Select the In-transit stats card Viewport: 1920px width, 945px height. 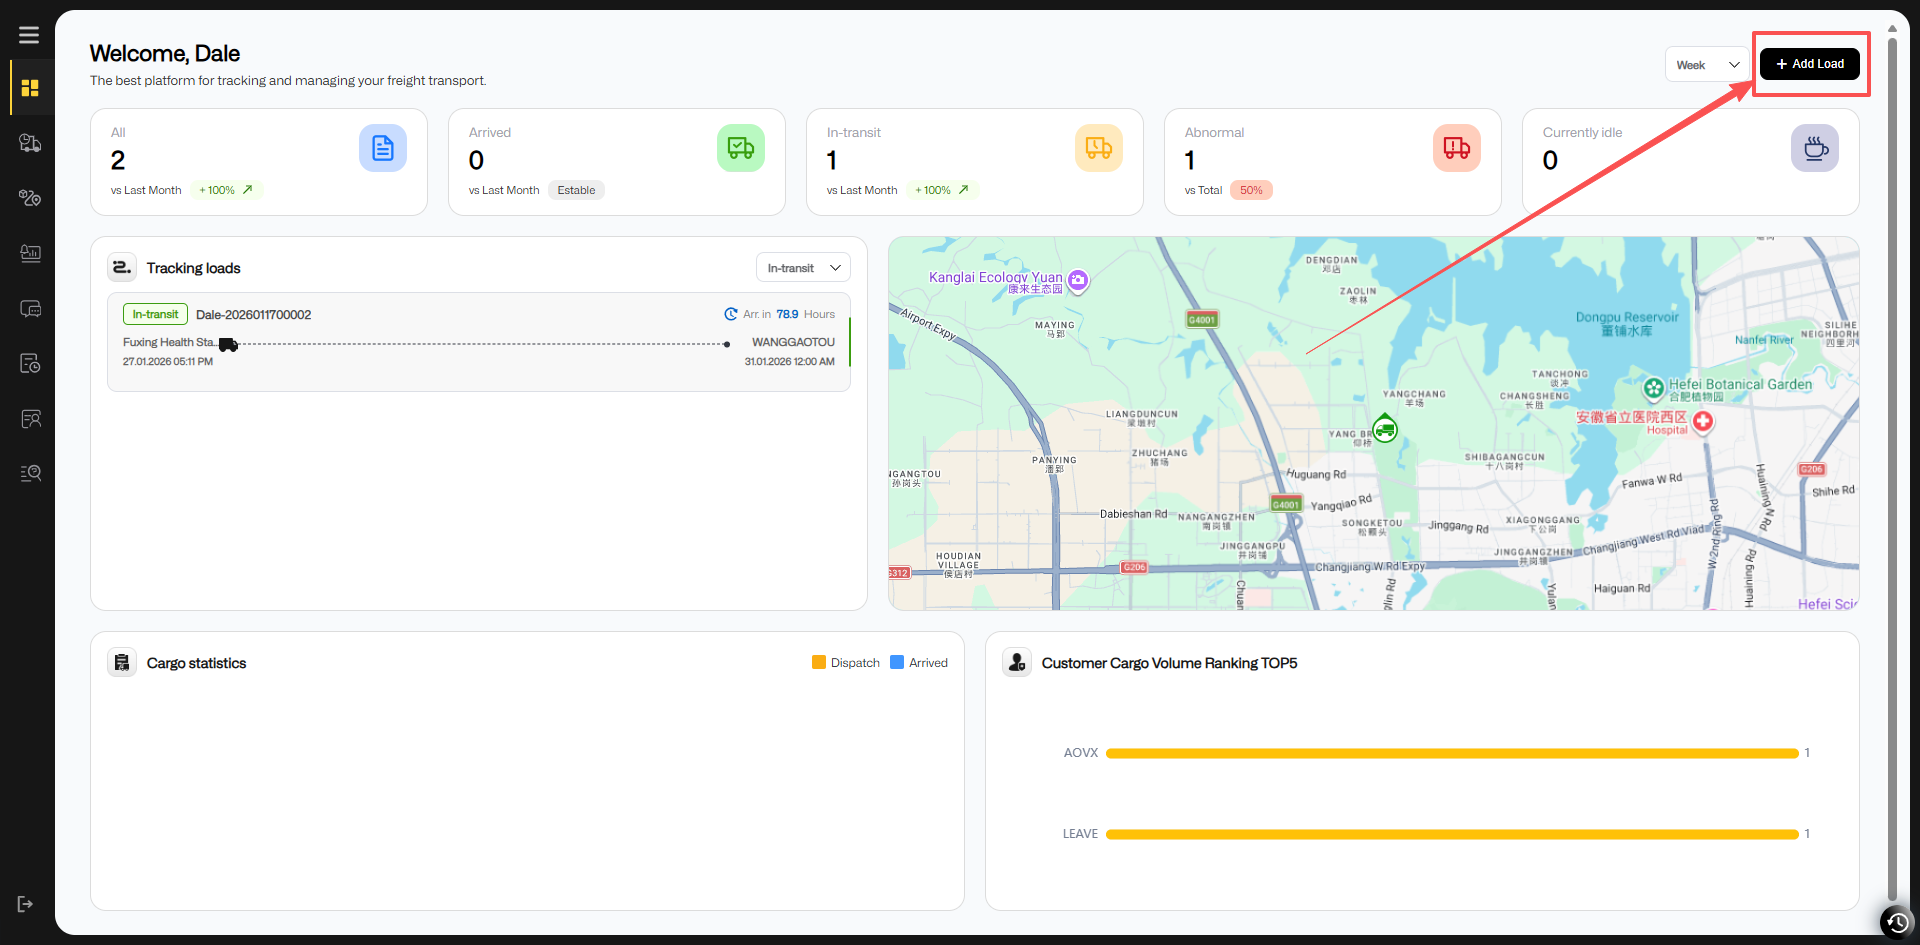(x=973, y=161)
